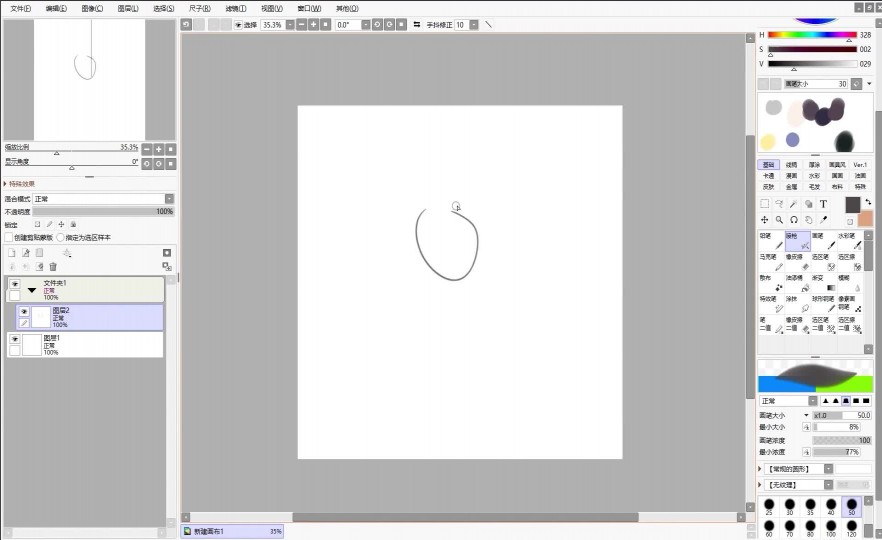Choose the 模糊 blur tool
This screenshot has width=882, height=540.
pyautogui.click(x=850, y=282)
